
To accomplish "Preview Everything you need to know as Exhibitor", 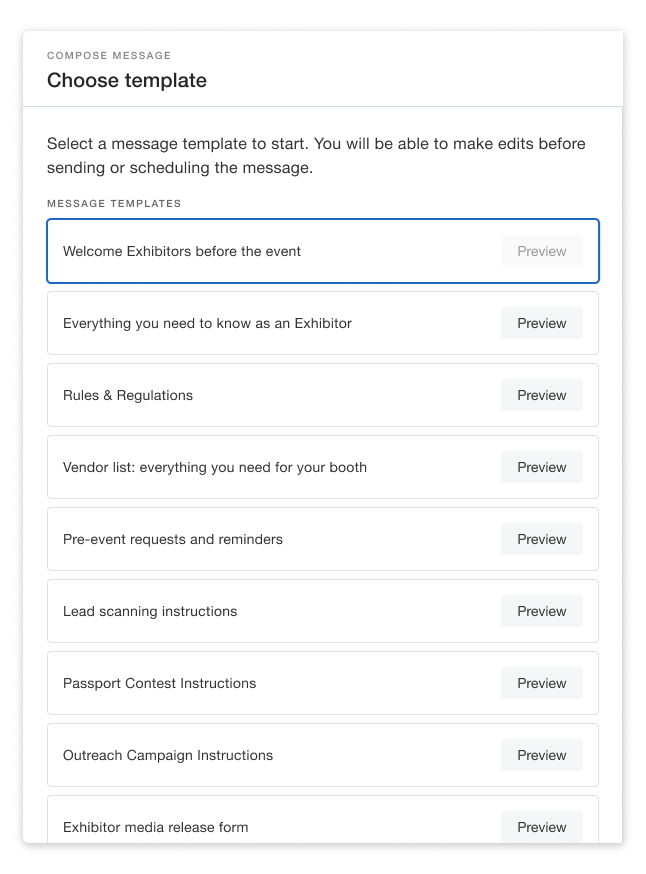I will tap(541, 323).
